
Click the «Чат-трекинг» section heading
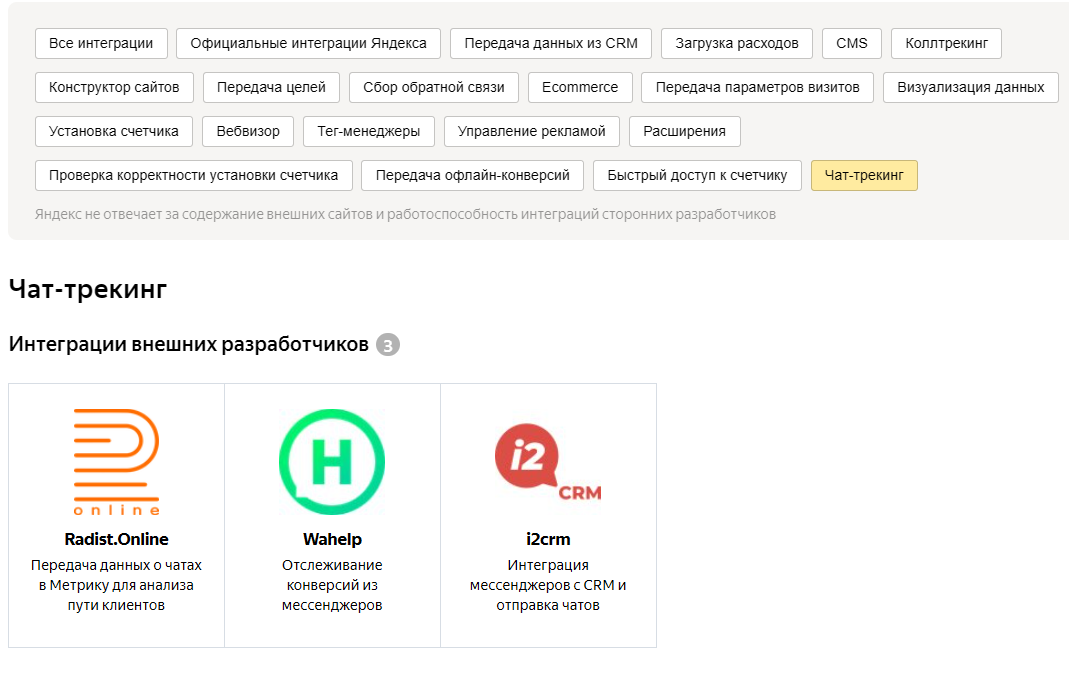pos(90,288)
